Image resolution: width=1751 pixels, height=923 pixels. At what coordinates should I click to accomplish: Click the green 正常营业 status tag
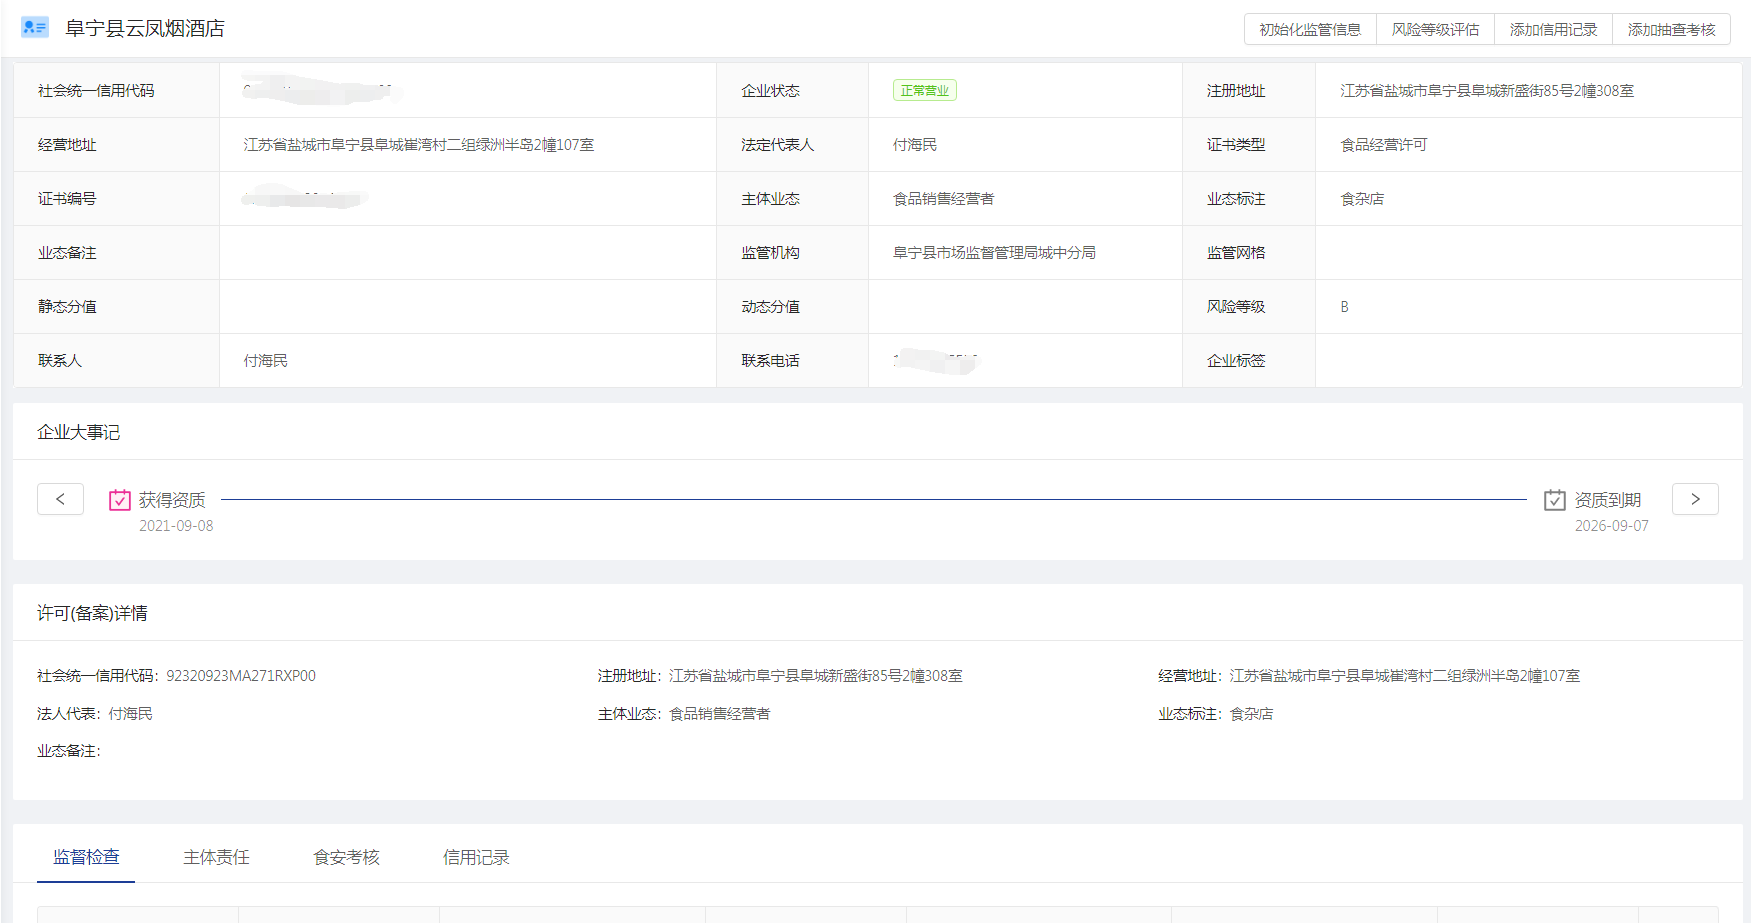pos(924,91)
